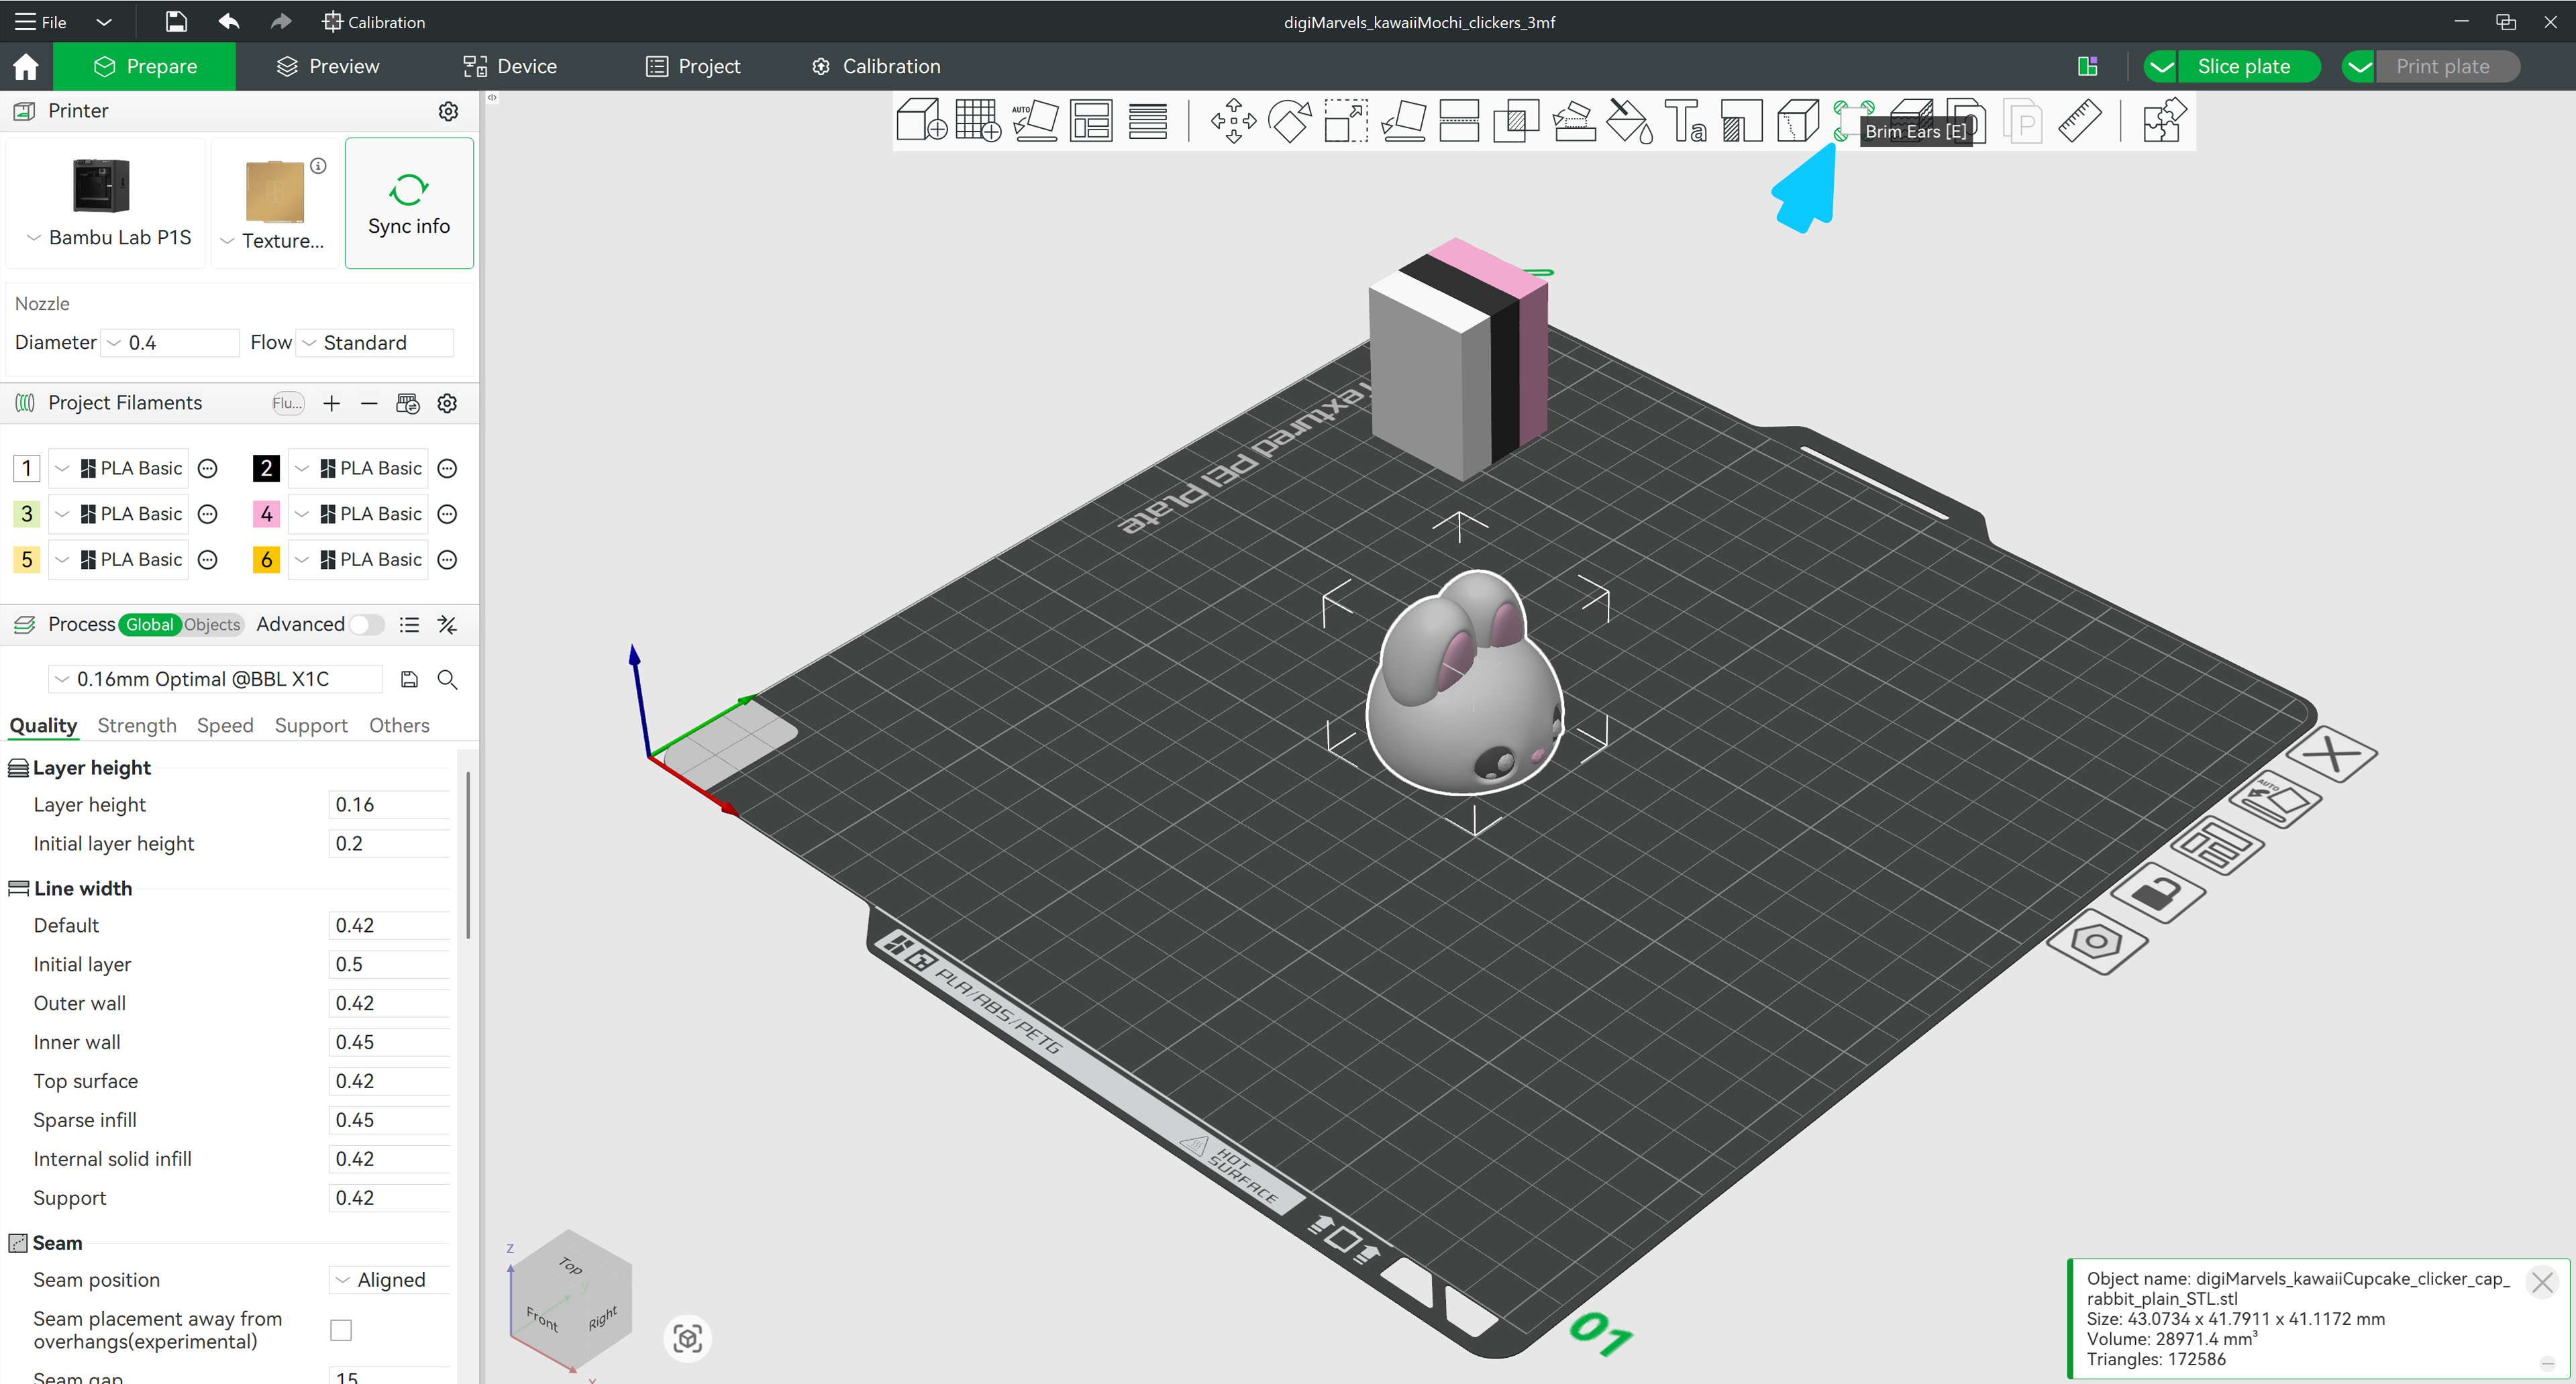This screenshot has width=2576, height=1384.
Task: Open Project Filaments settings gear
Action: pos(447,403)
